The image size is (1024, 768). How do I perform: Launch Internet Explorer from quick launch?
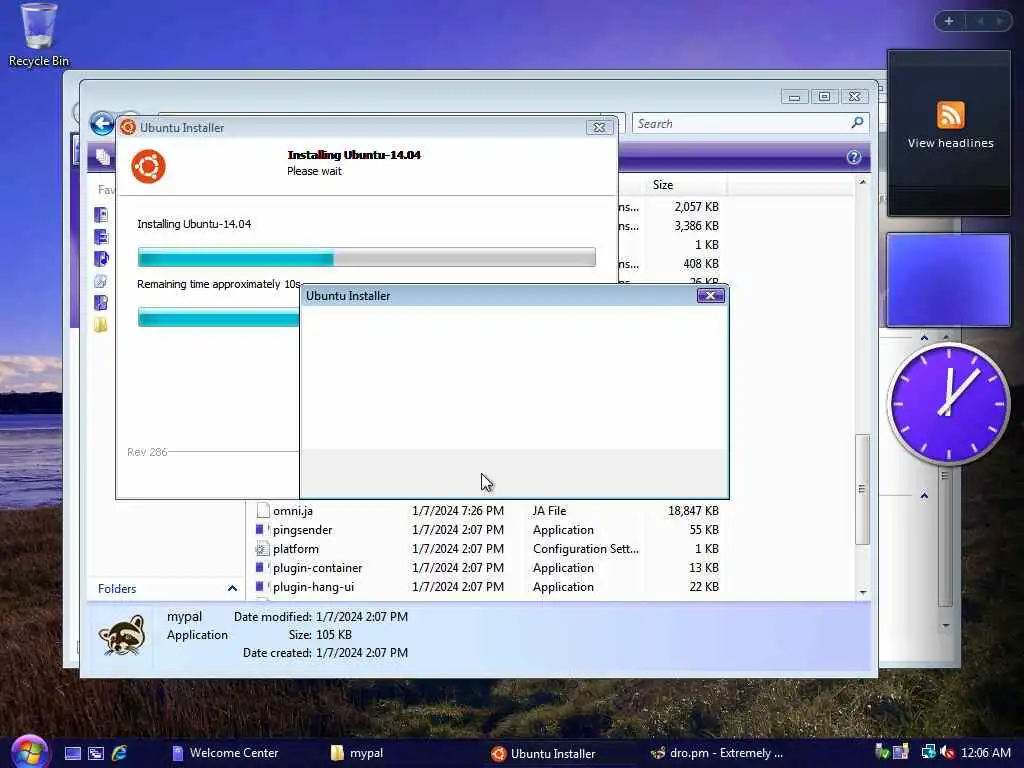point(120,753)
